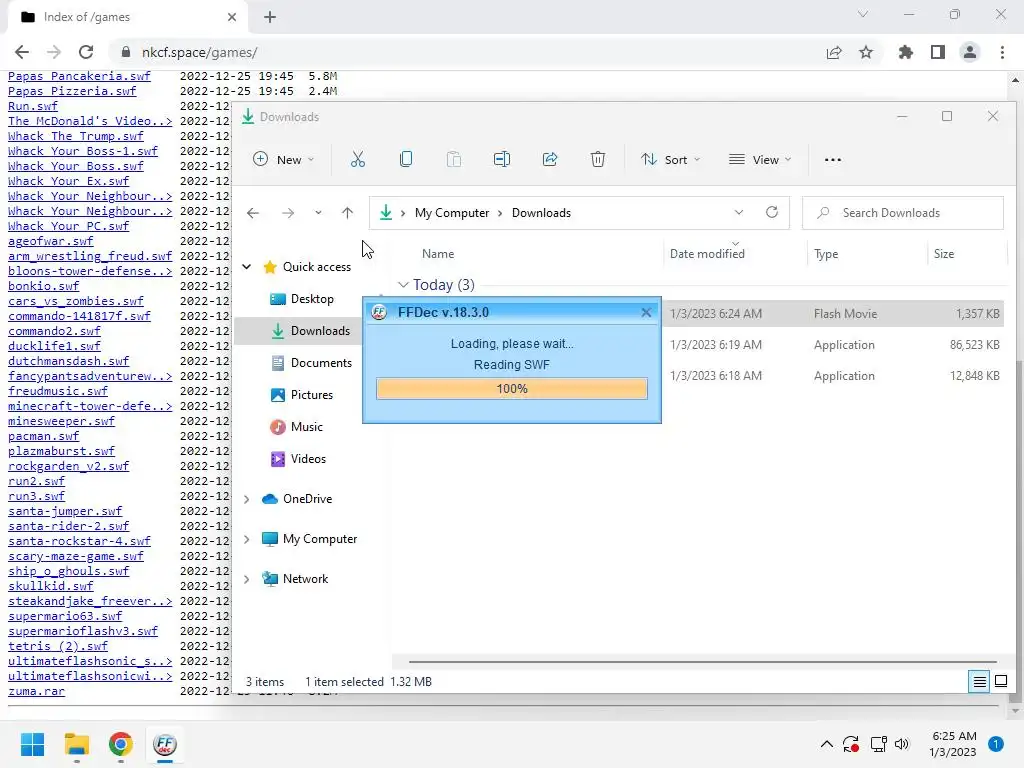
Task: Open Chrome profile avatar
Action: (970, 52)
